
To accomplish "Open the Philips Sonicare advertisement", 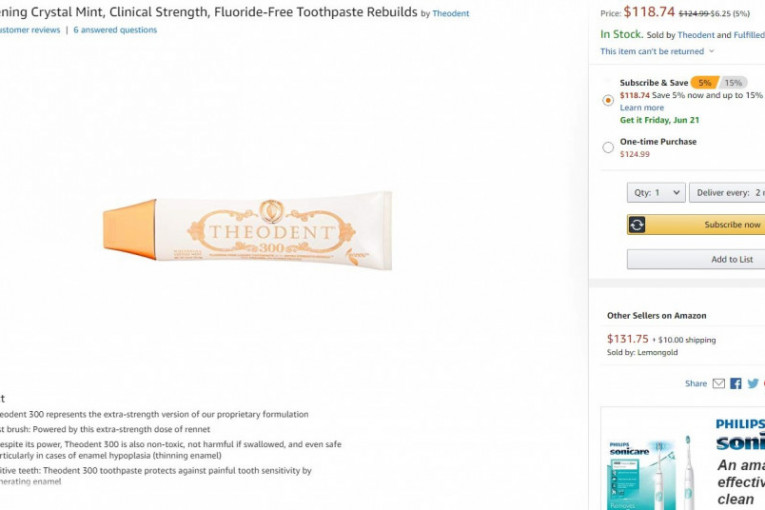I will [685, 460].
